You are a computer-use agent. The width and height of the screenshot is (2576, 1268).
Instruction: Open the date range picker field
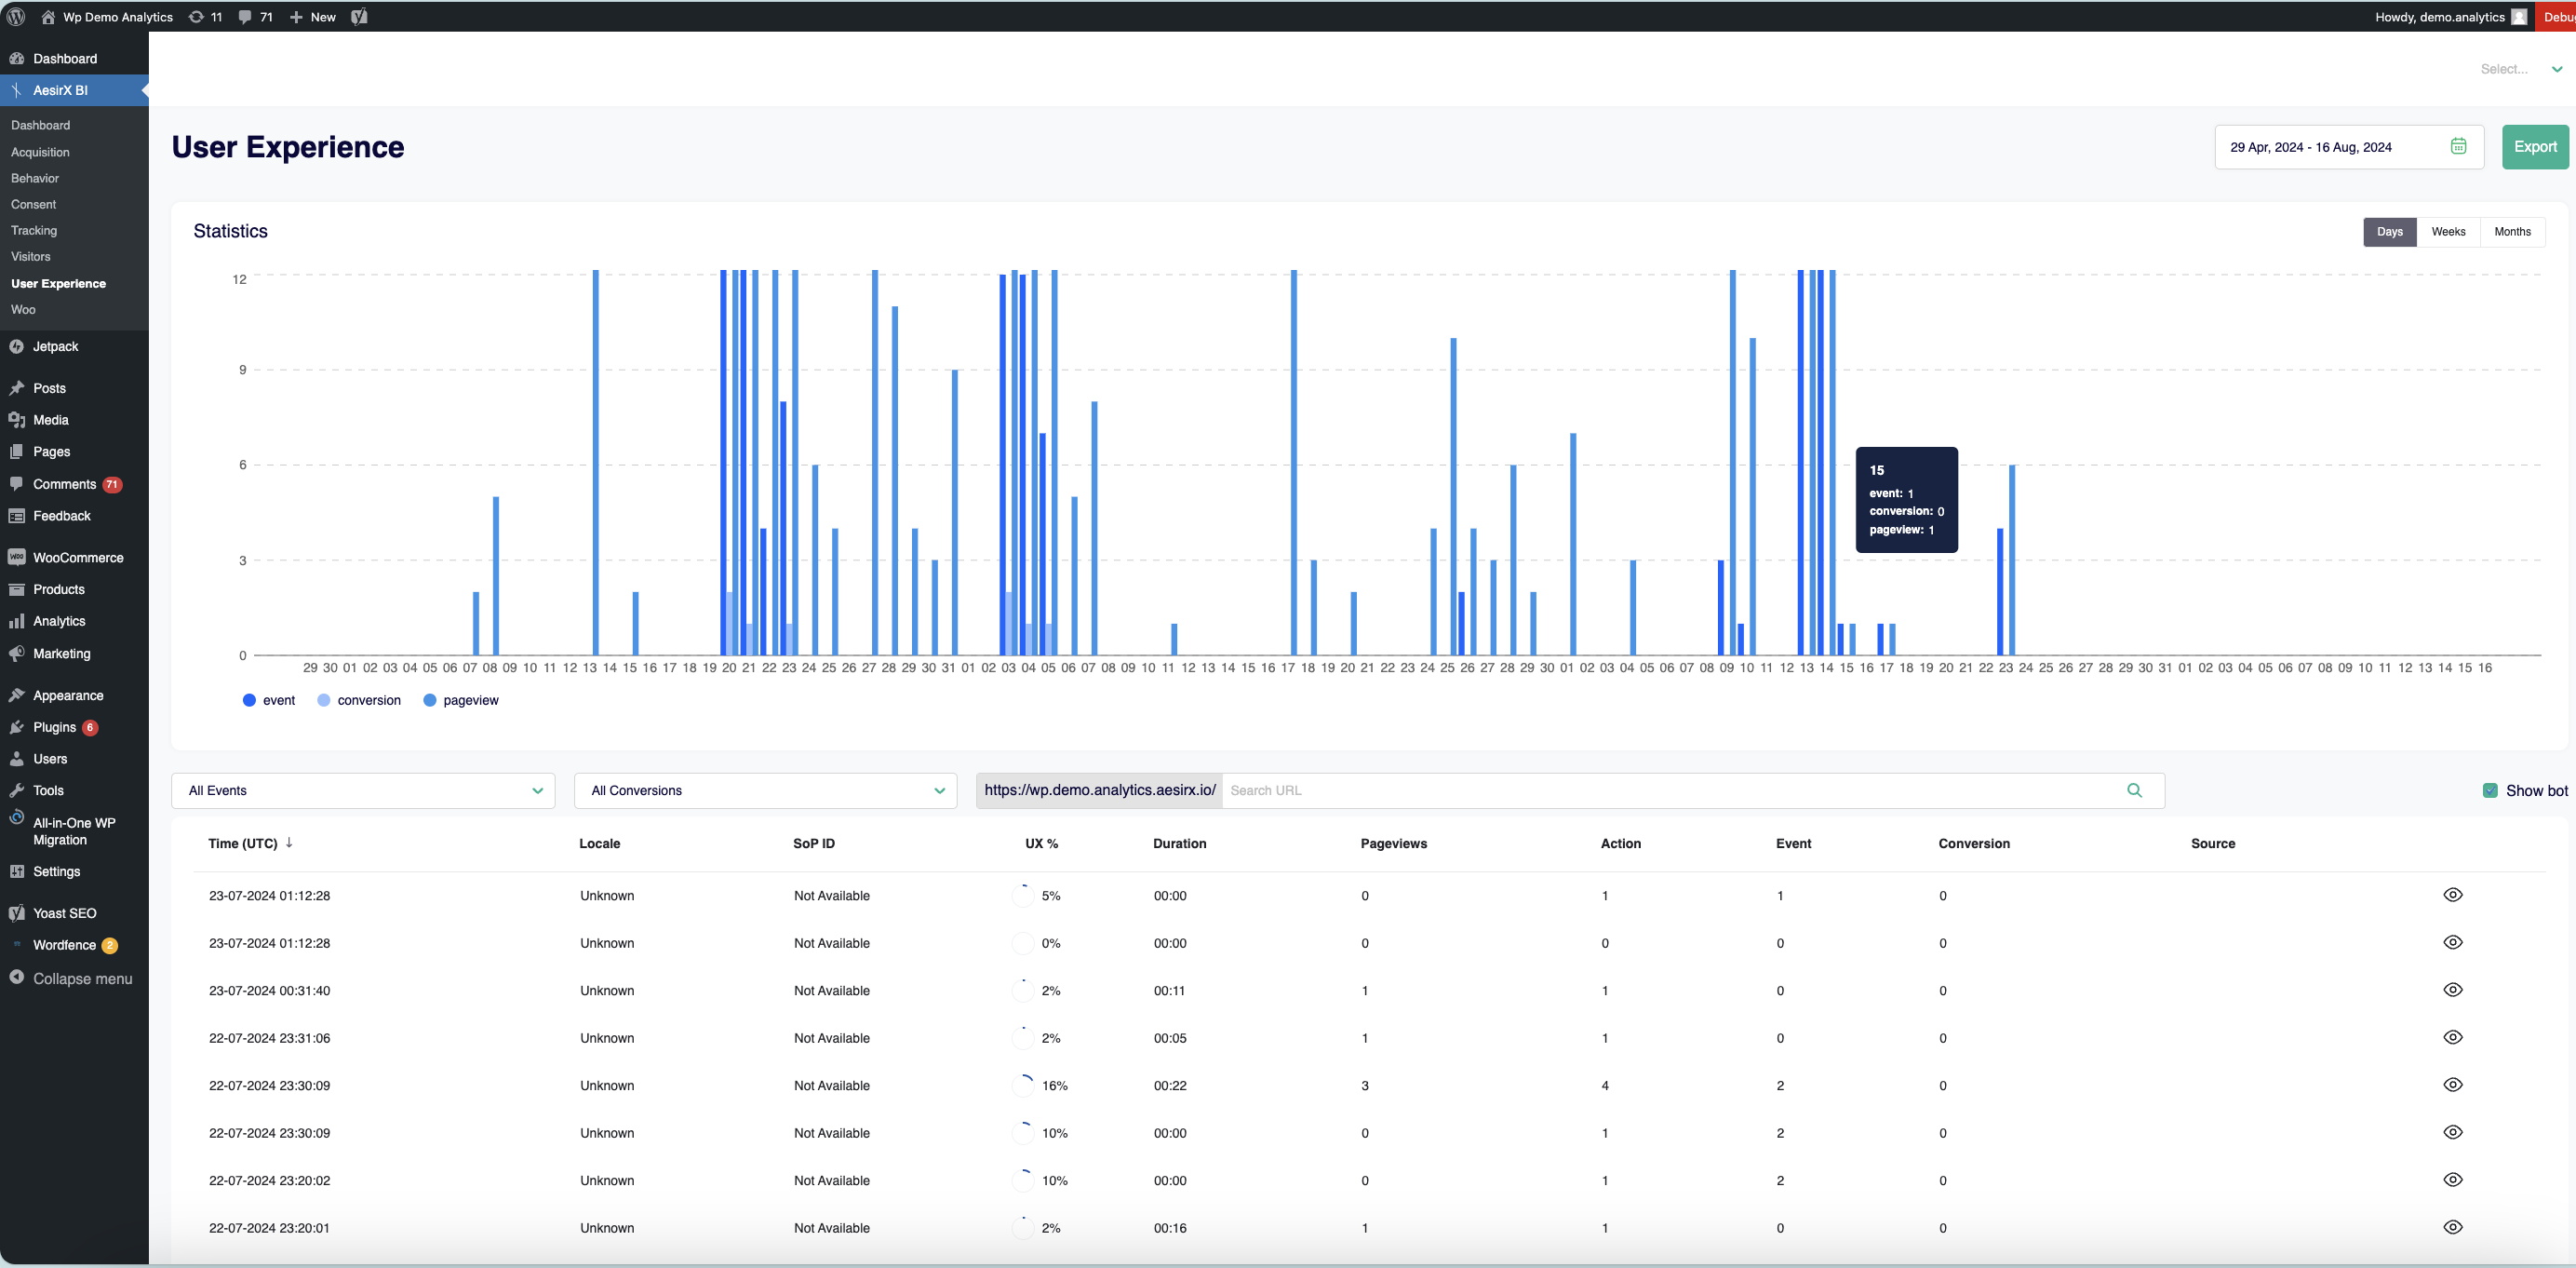[2348, 147]
